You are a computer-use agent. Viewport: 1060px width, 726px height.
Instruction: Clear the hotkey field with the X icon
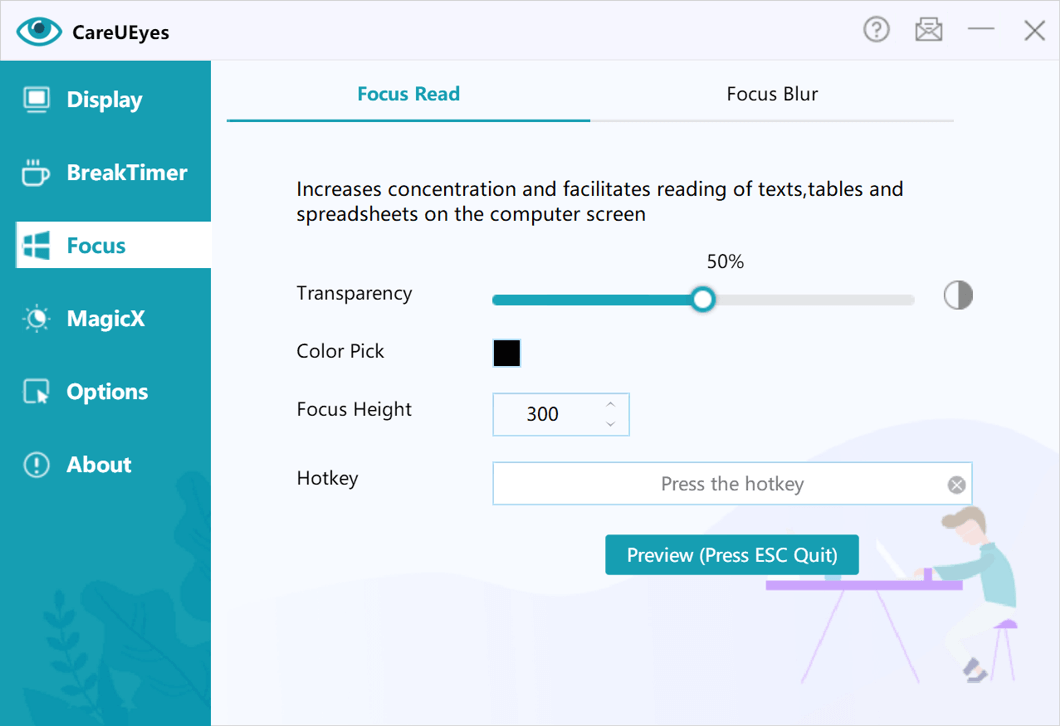point(956,484)
